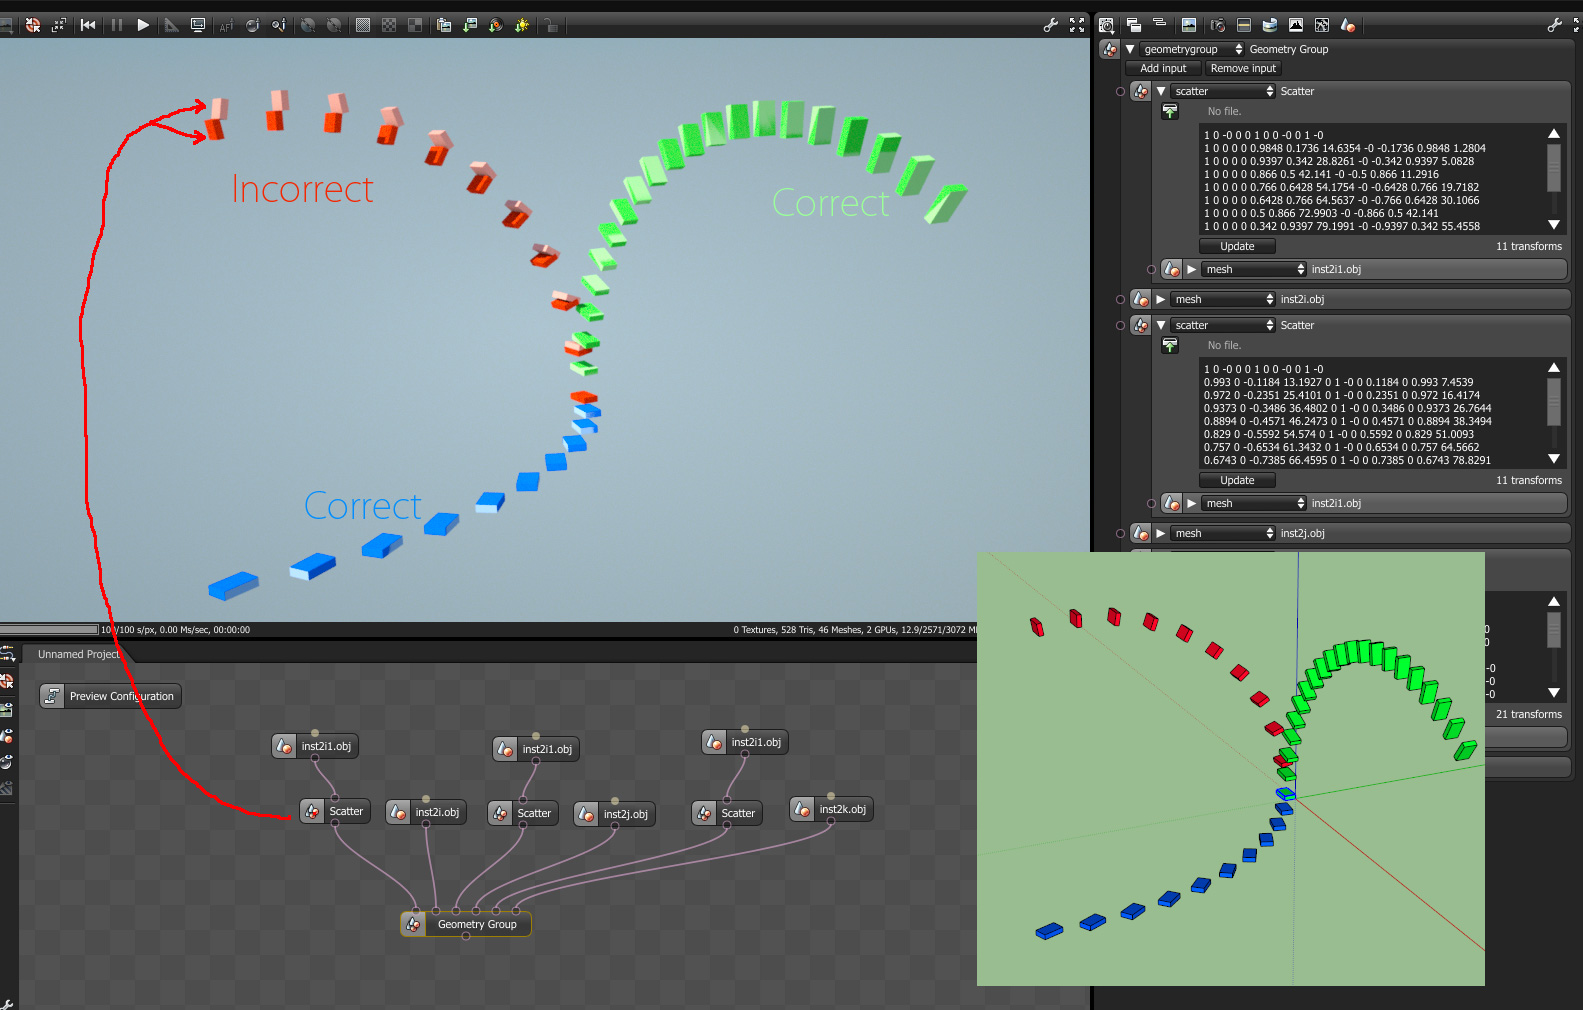Open the mesh dropdown for inst2i.obj
The height and width of the screenshot is (1010, 1583).
(1223, 299)
